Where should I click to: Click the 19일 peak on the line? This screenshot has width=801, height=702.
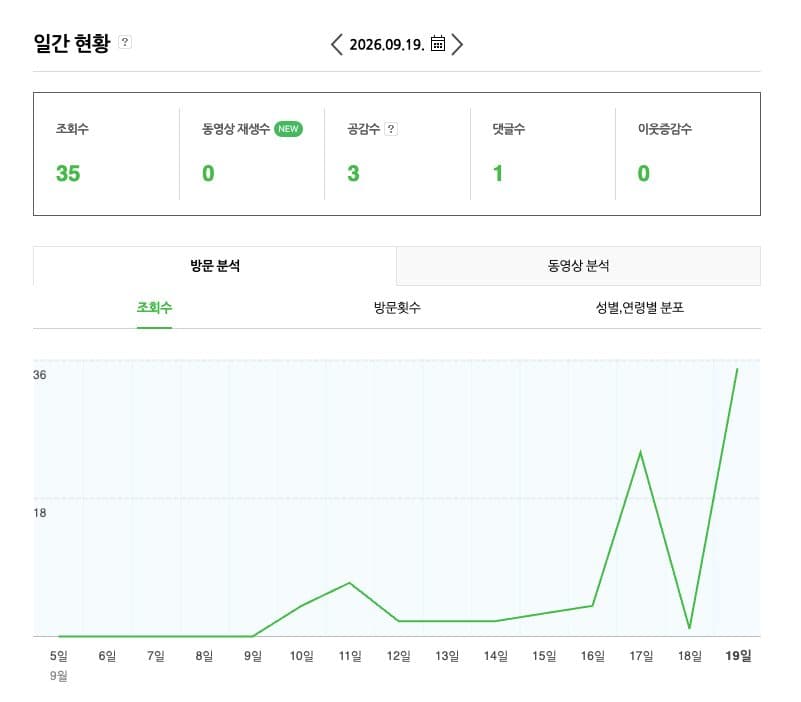737,369
